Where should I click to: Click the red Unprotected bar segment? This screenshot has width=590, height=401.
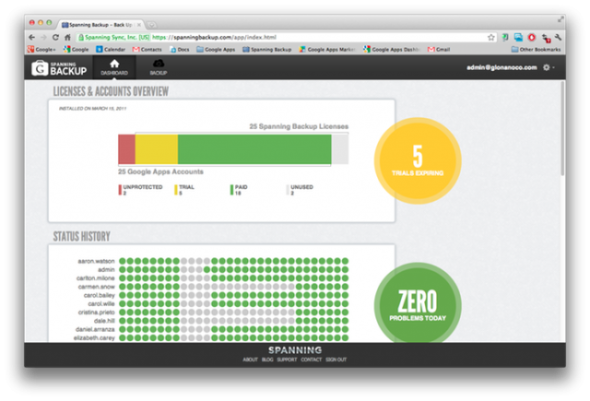[x=127, y=149]
